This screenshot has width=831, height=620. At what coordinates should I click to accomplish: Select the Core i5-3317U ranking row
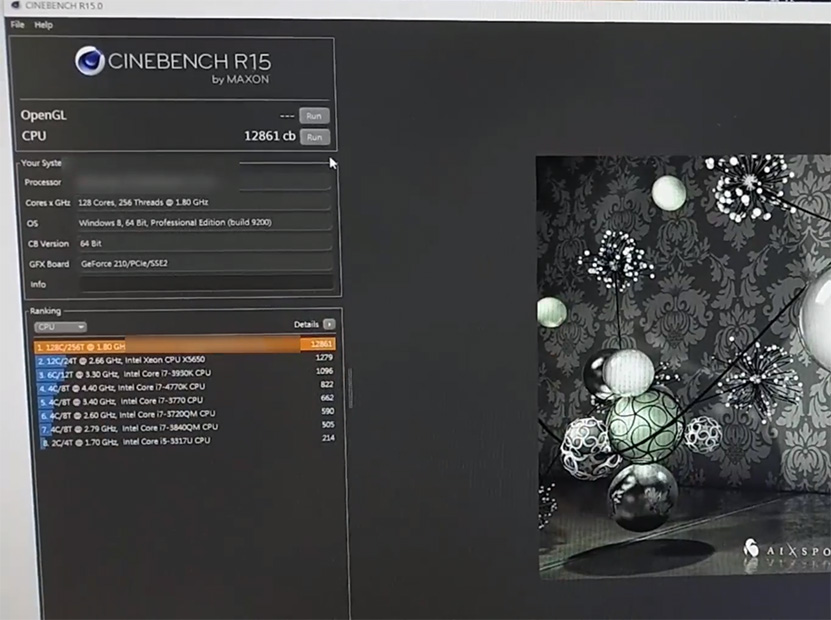(x=189, y=441)
